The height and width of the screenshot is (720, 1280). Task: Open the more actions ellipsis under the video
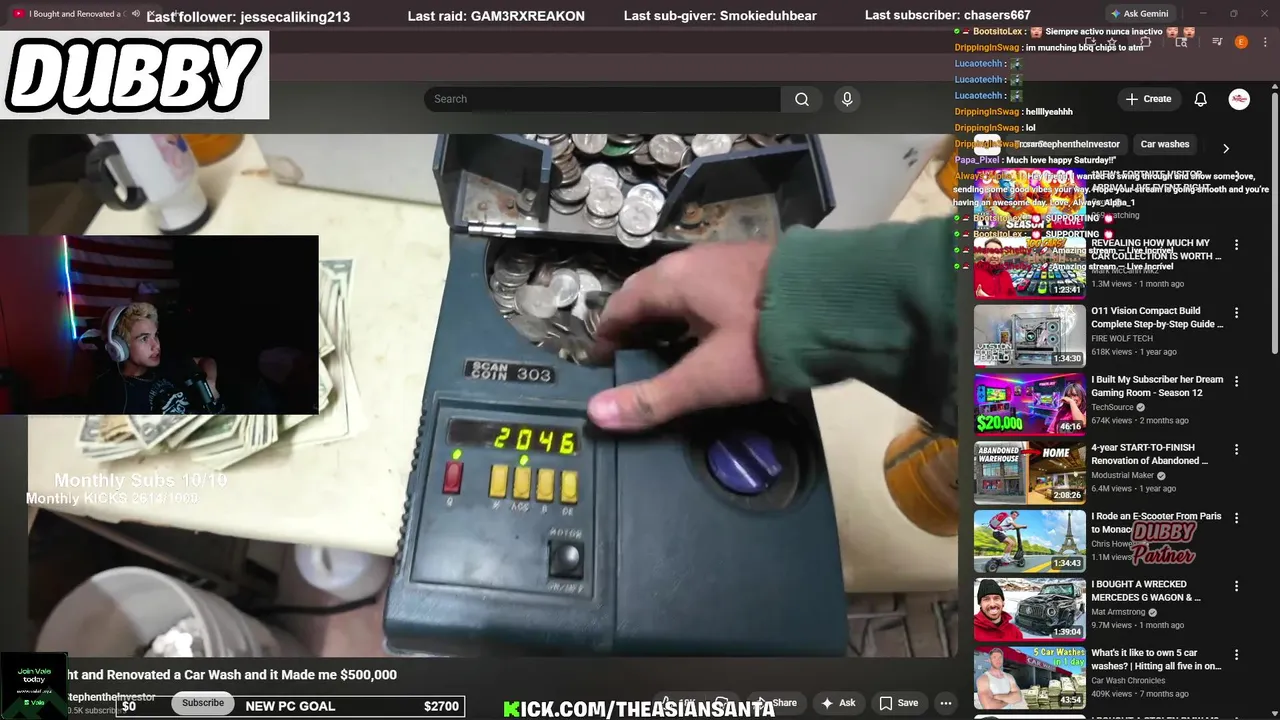945,703
